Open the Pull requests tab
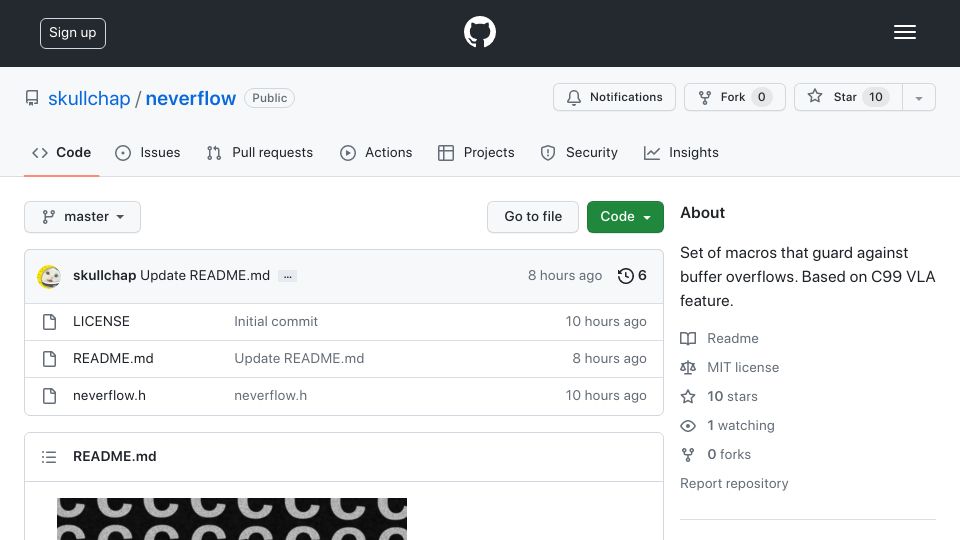 point(260,152)
